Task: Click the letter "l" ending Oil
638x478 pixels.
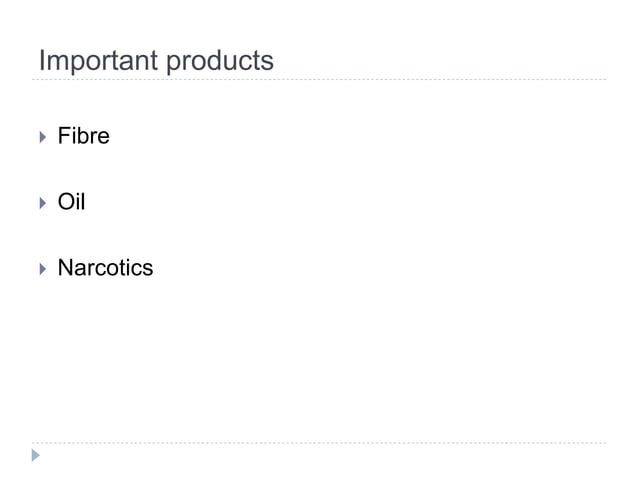Action: 83,202
